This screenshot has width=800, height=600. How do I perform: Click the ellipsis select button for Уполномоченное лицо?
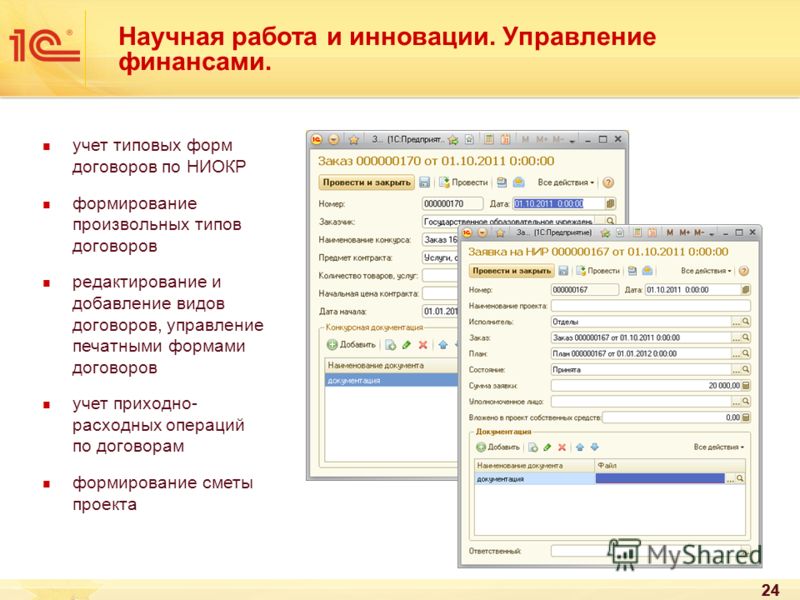pyautogui.click(x=736, y=402)
